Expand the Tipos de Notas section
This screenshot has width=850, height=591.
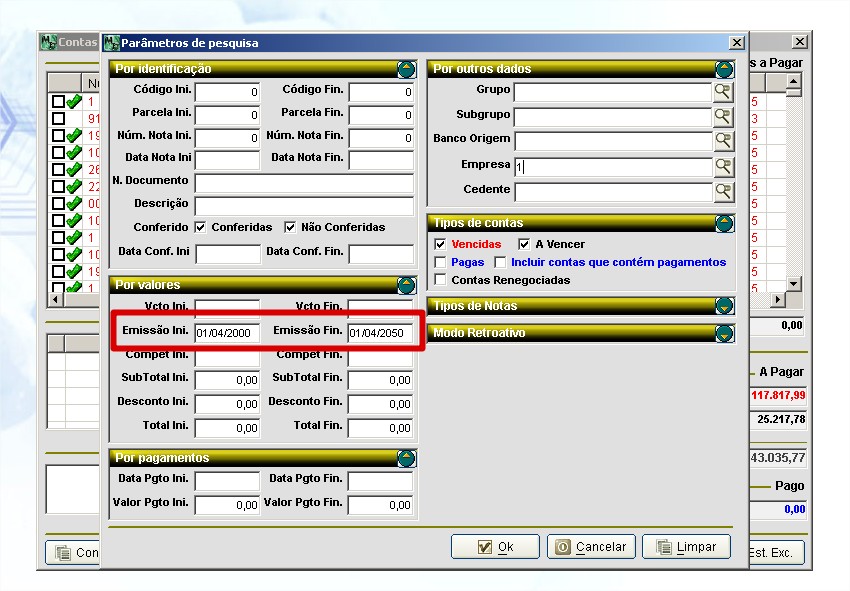coord(725,306)
